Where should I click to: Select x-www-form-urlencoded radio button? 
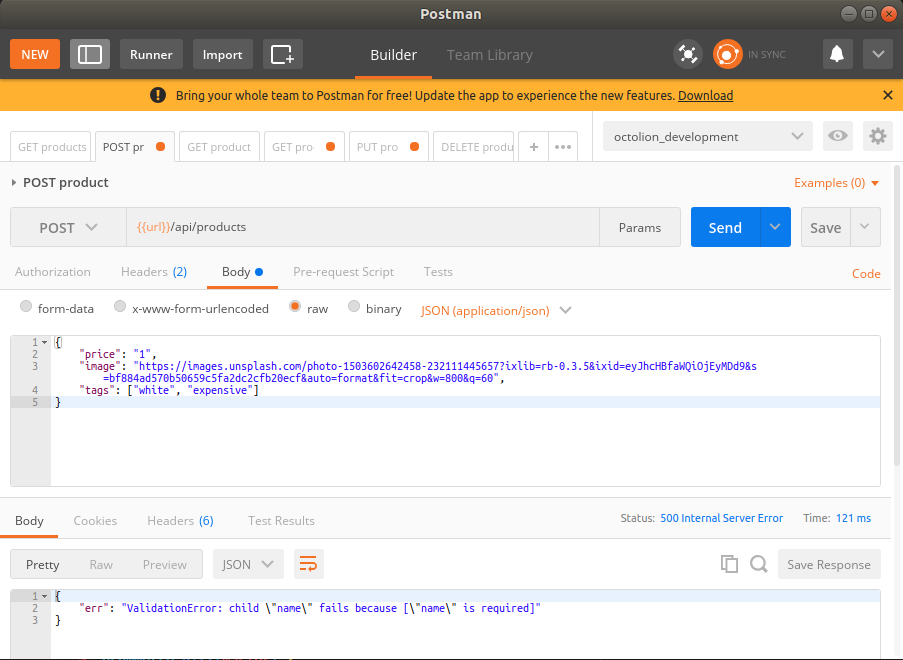click(x=120, y=306)
